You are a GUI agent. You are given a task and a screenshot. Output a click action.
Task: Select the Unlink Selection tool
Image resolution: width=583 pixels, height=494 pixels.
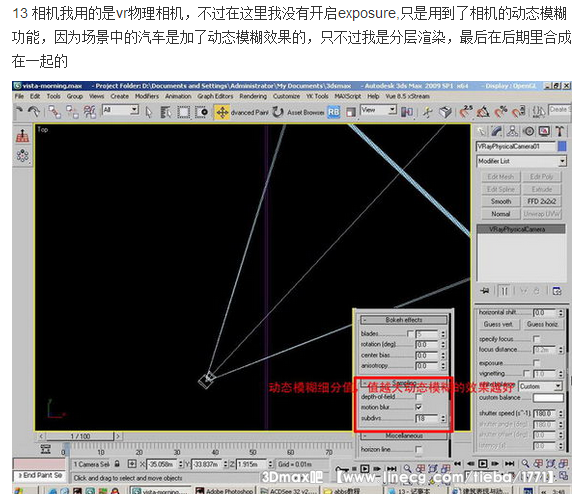click(72, 112)
